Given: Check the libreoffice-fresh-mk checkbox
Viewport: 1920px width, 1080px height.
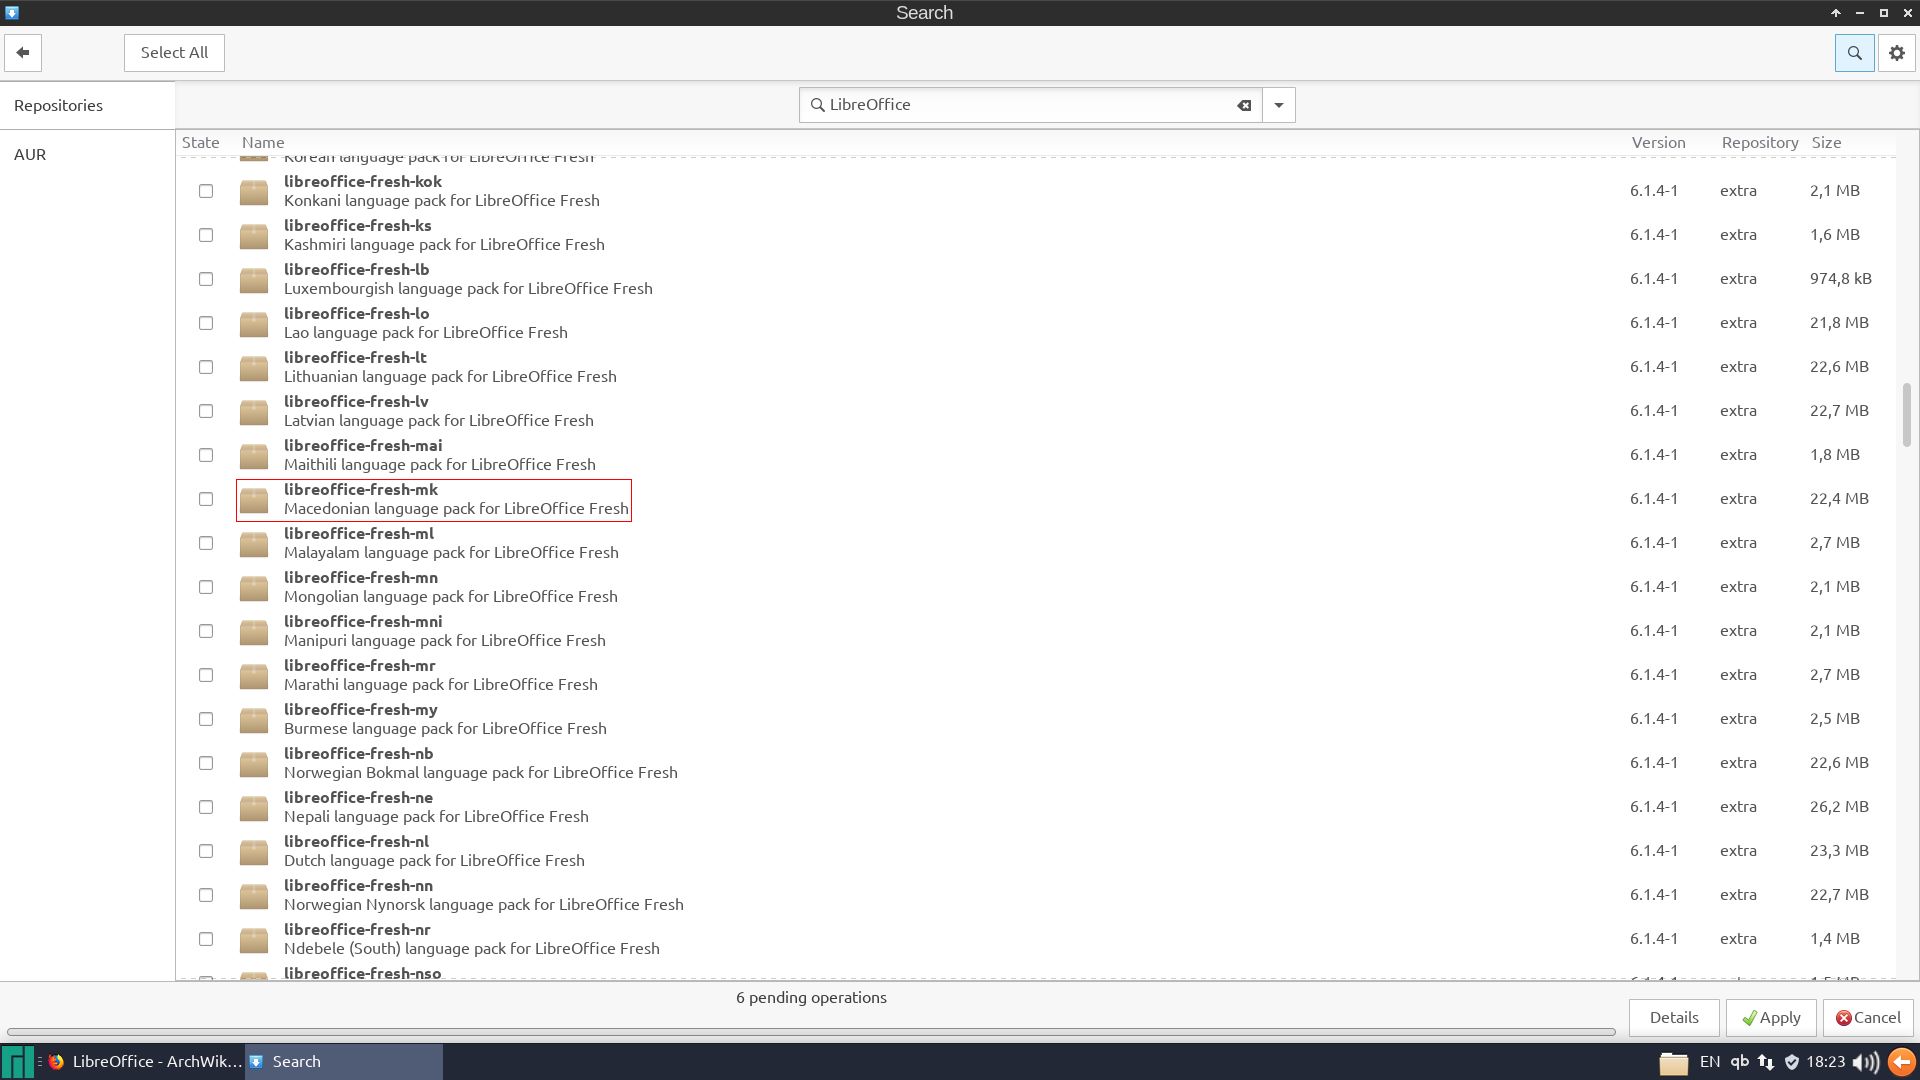Looking at the screenshot, I should click(x=206, y=499).
